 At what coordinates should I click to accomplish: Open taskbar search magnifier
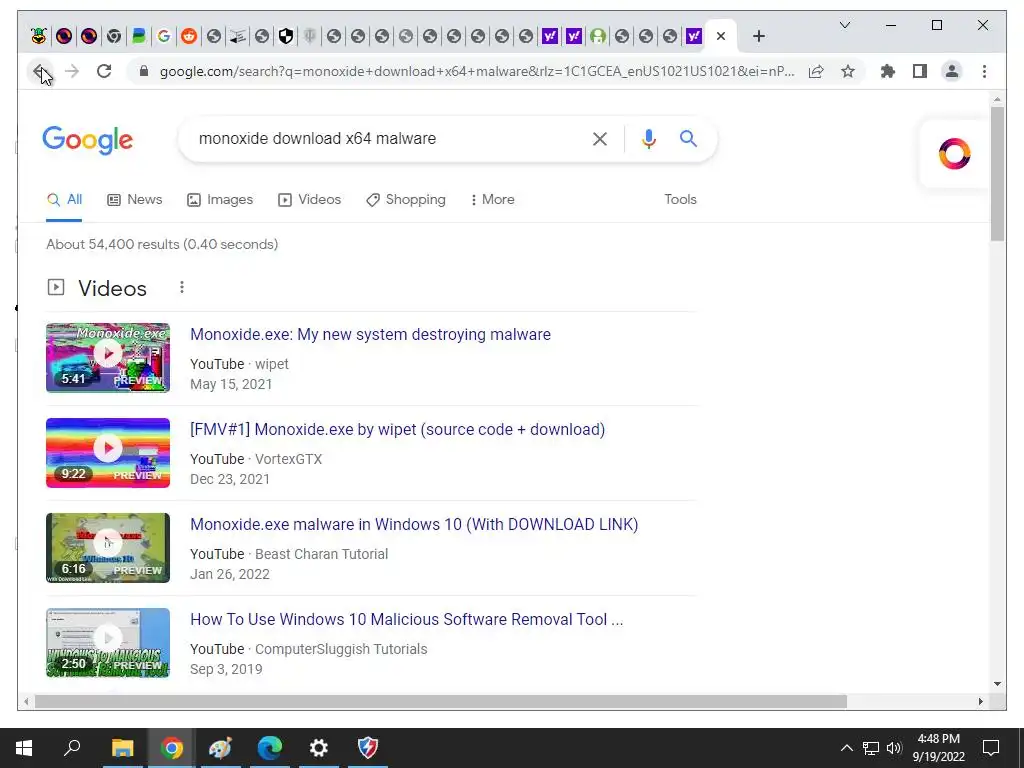[x=72, y=748]
